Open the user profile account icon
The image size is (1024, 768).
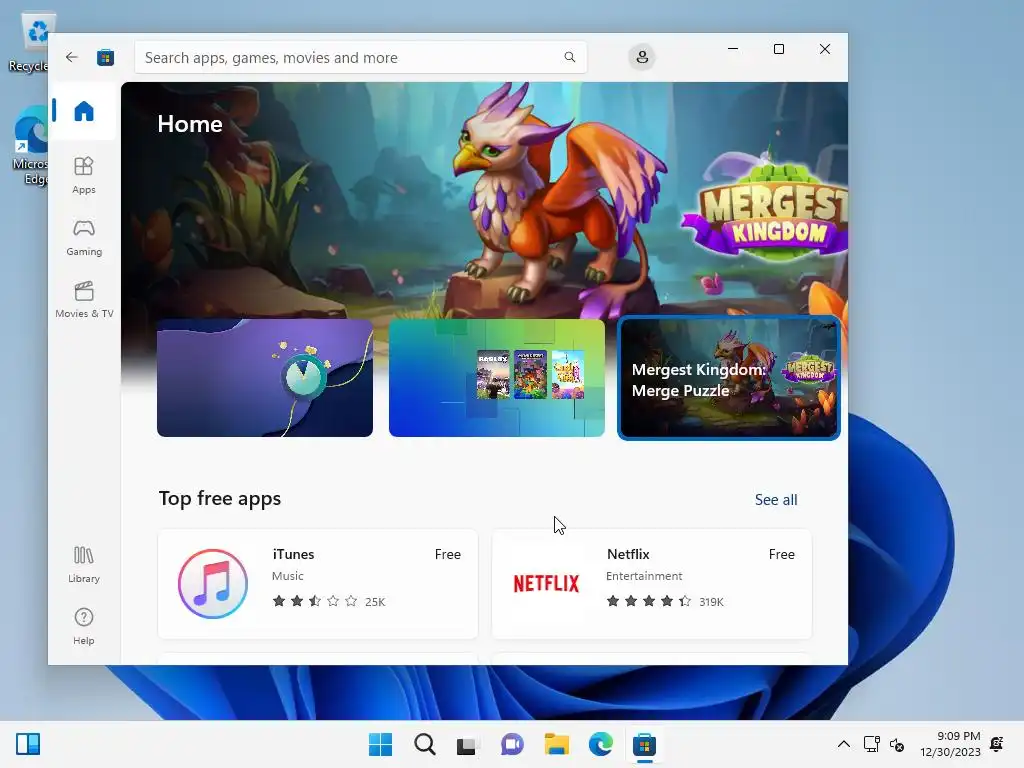pos(642,57)
